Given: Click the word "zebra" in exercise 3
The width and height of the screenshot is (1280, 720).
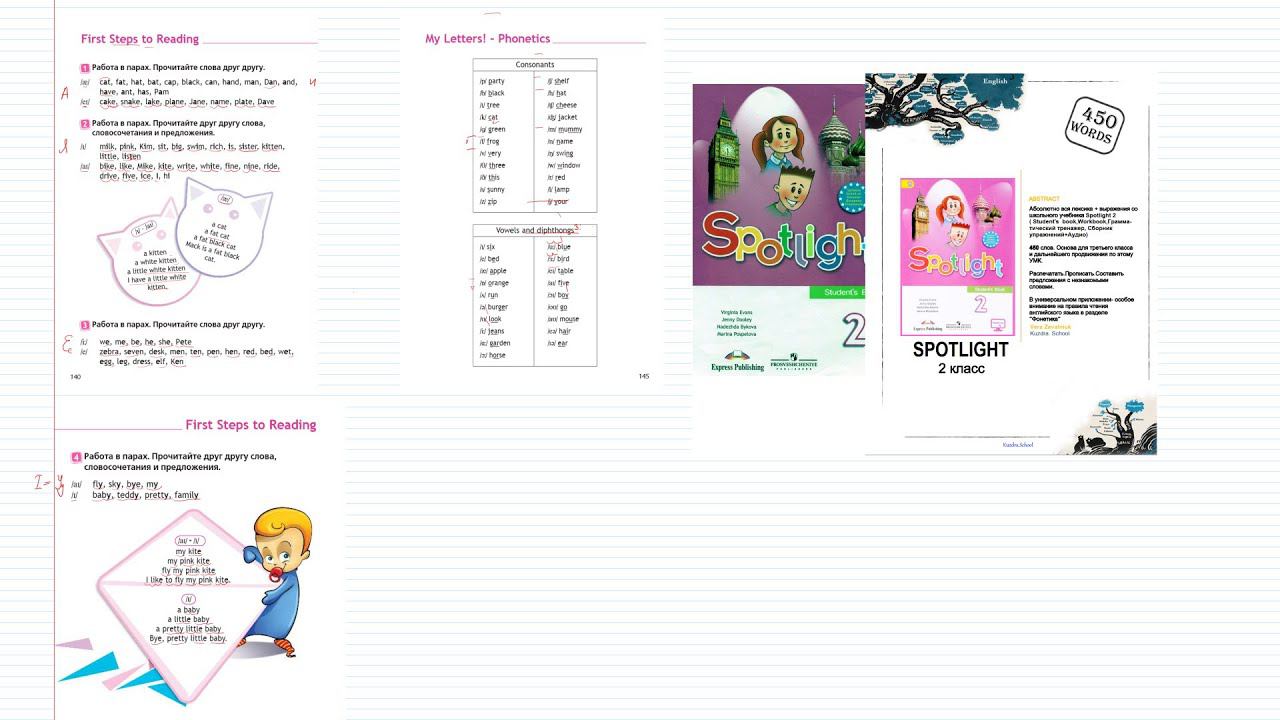Looking at the screenshot, I should click(110, 352).
